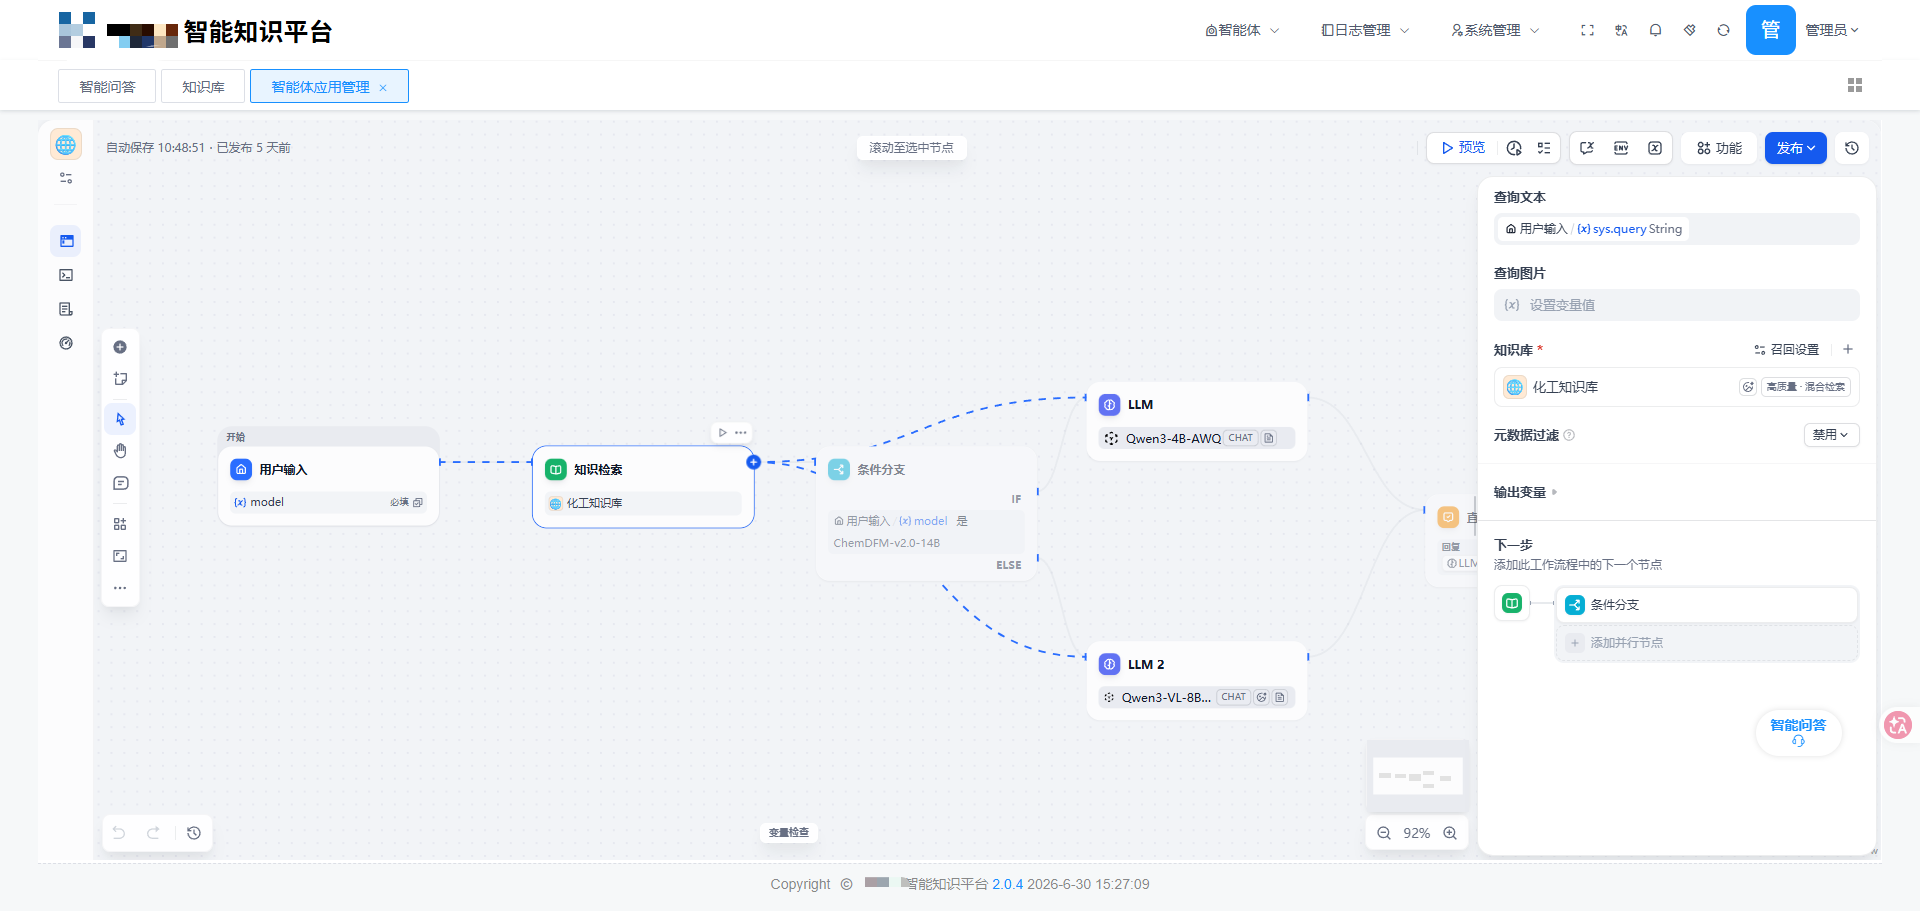This screenshot has height=911, width=1920.
Task: Organize nodes with the blocks layout icon
Action: (x=120, y=524)
